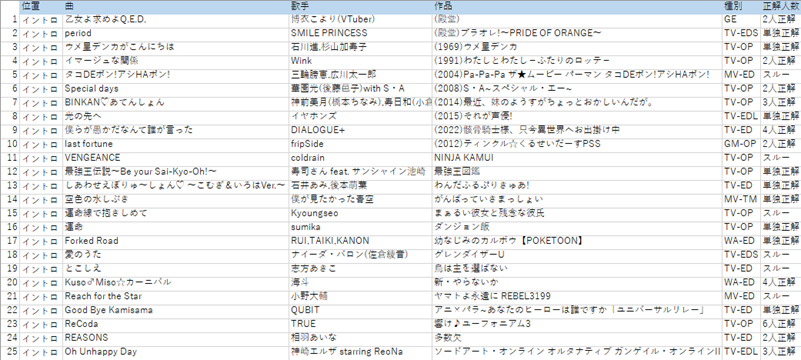Select the song cell 'ReCoda'
The image size is (801, 360).
pos(176,324)
